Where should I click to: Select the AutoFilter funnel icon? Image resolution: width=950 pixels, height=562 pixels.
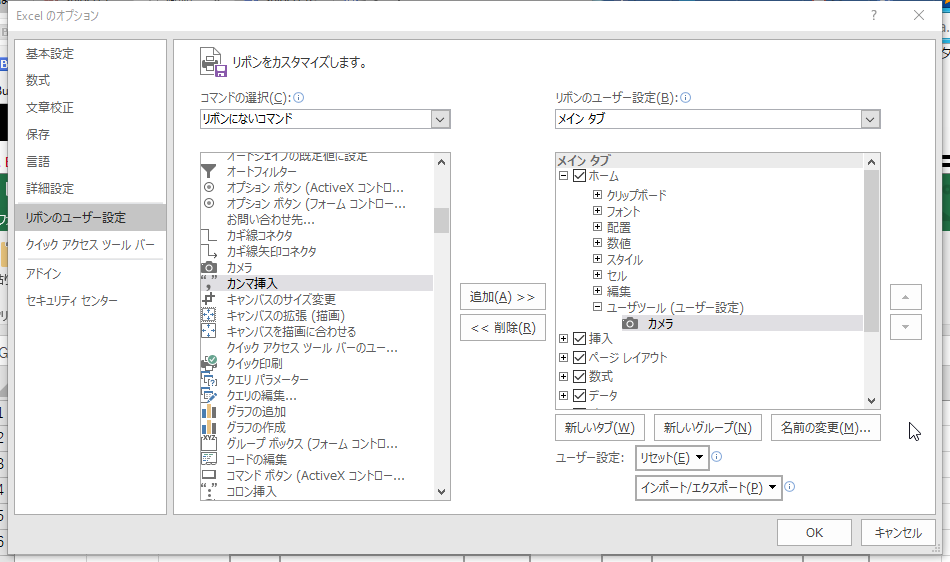click(208, 172)
